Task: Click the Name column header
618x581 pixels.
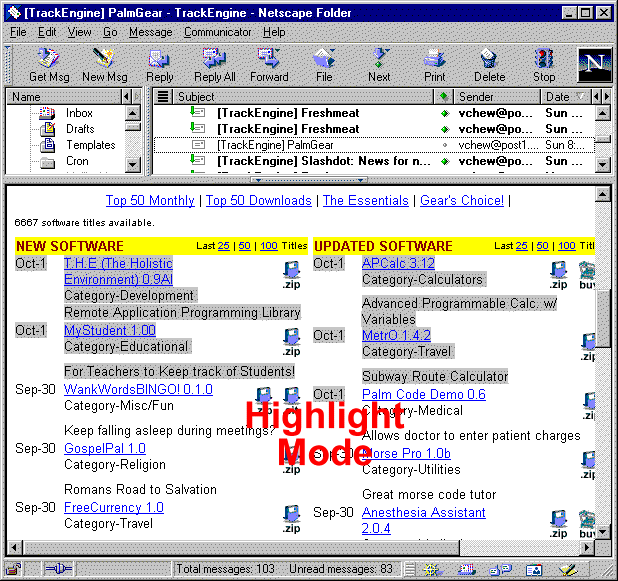Action: click(64, 97)
